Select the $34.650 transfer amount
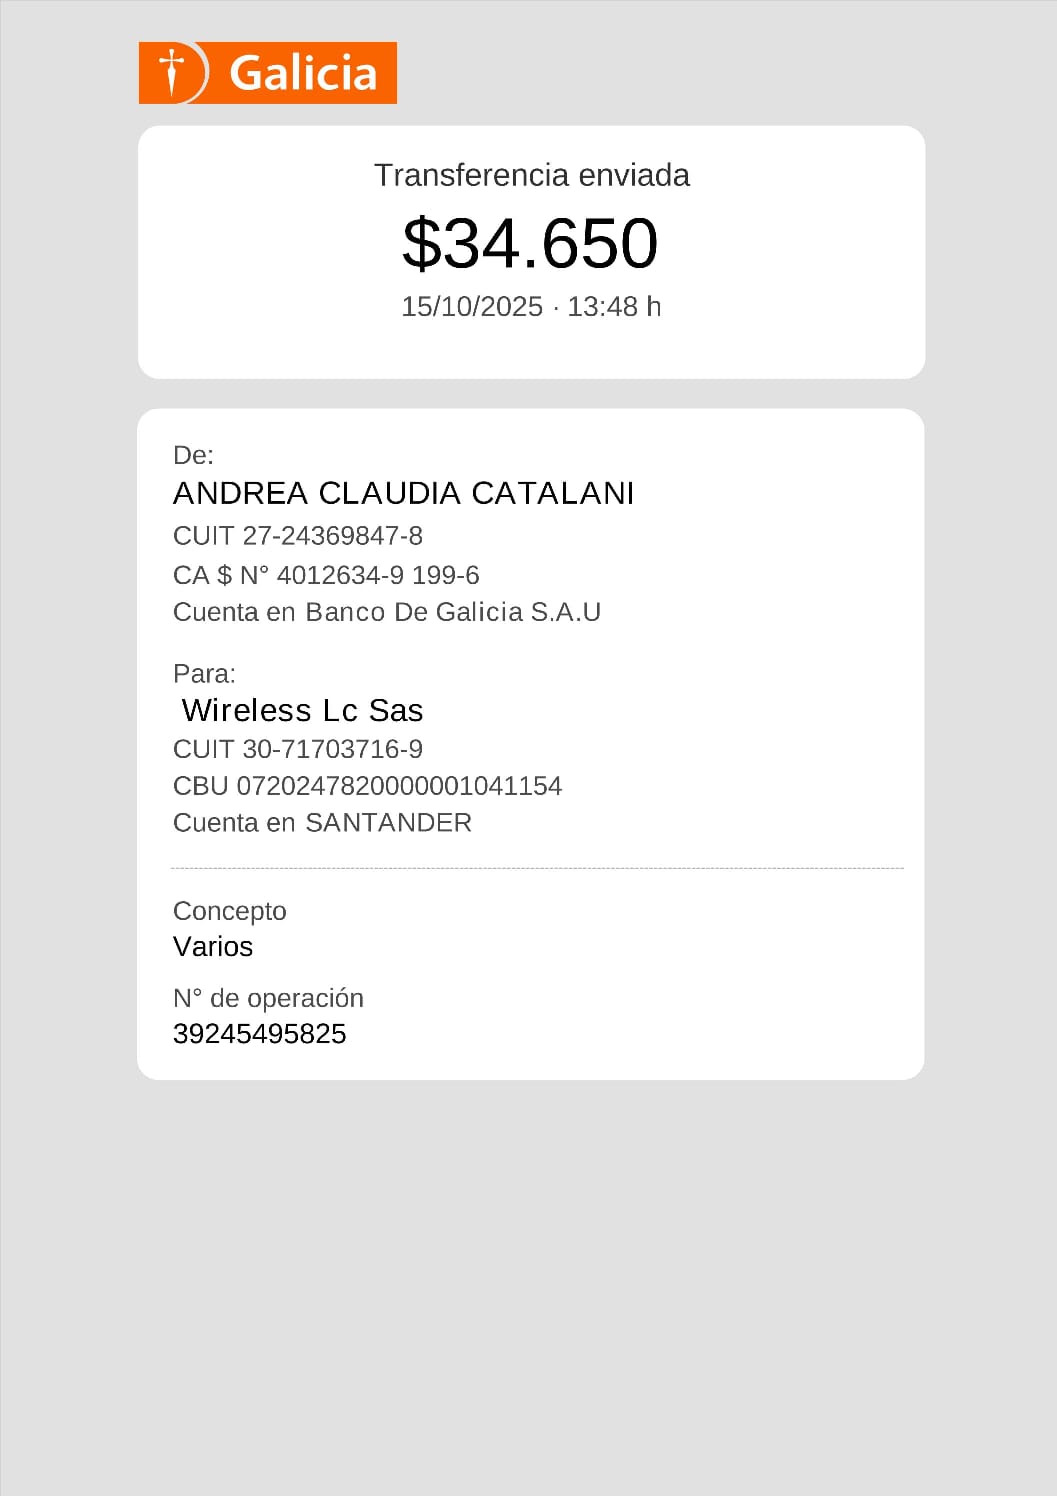 tap(530, 243)
